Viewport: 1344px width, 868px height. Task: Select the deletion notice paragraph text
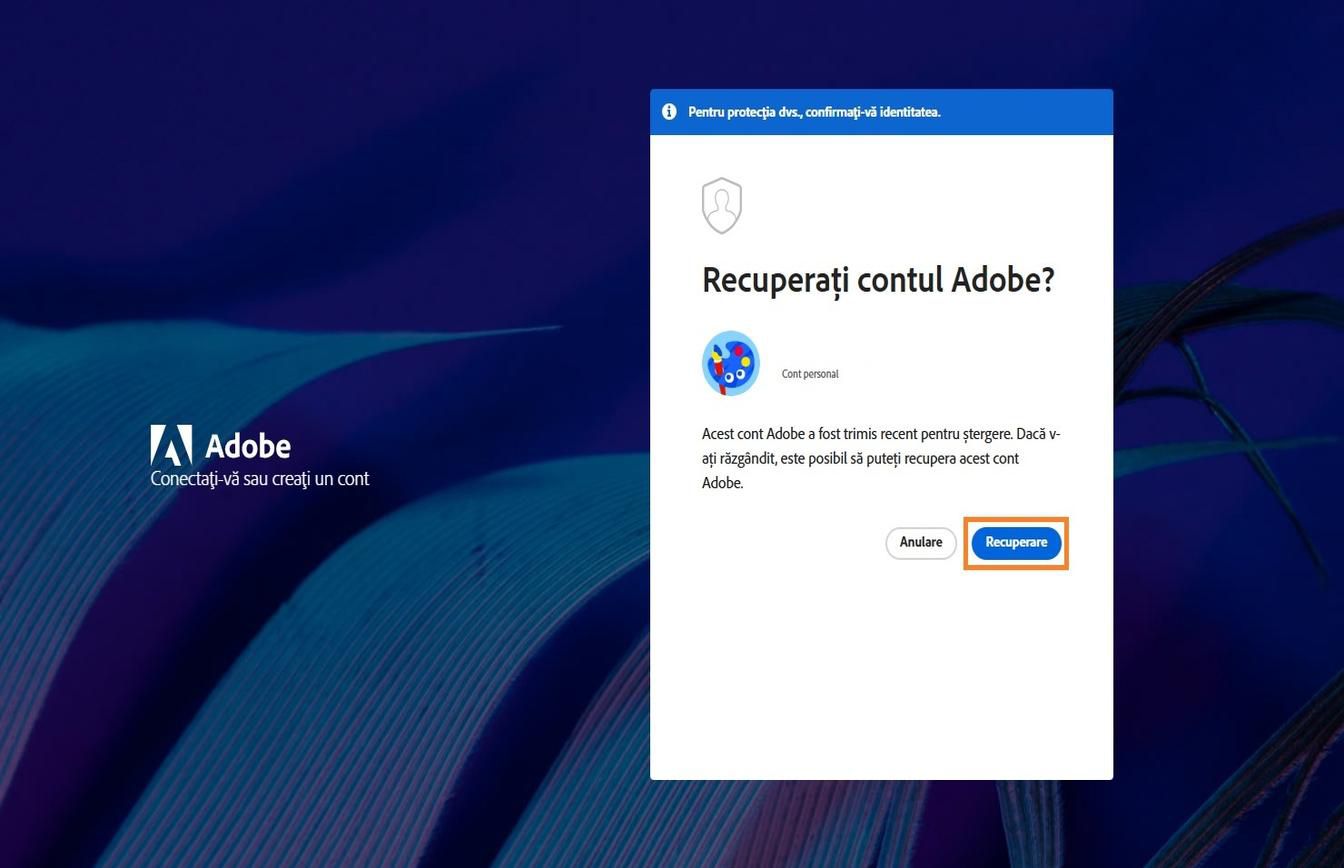(x=880, y=458)
